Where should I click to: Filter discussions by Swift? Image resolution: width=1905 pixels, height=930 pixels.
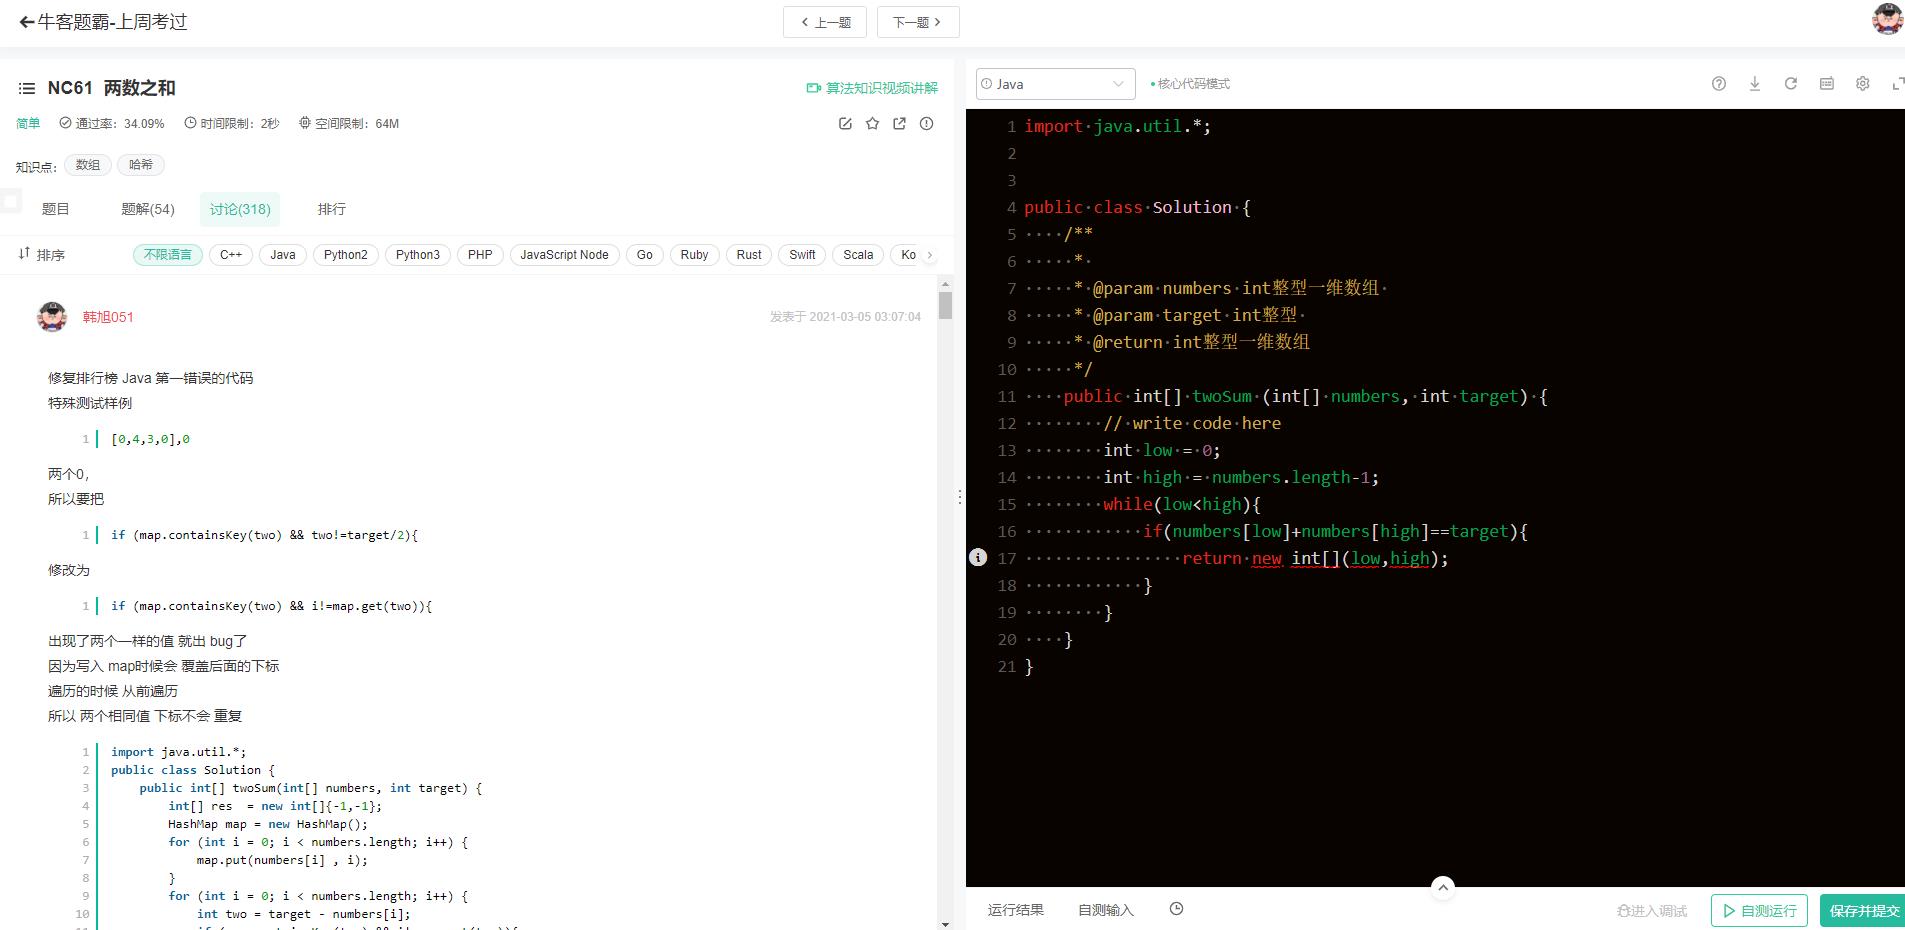802,255
